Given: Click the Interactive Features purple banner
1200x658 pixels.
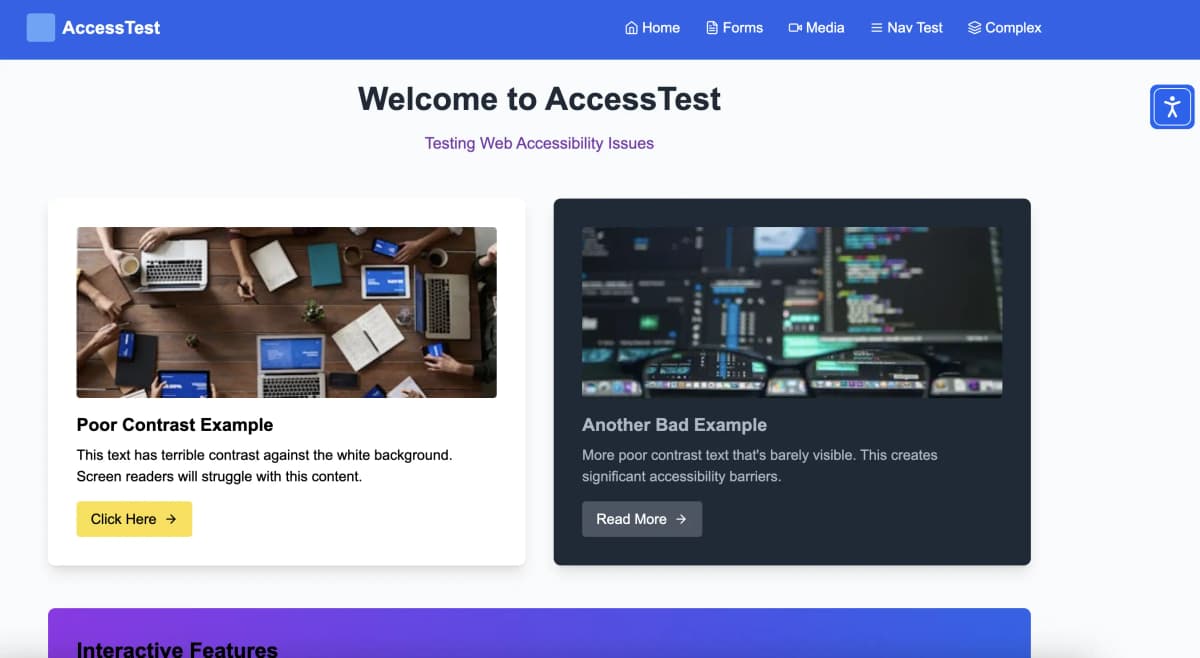Looking at the screenshot, I should 539,632.
